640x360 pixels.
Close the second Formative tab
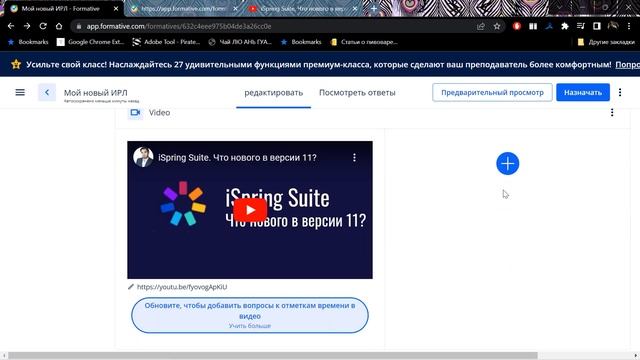[x=236, y=9]
